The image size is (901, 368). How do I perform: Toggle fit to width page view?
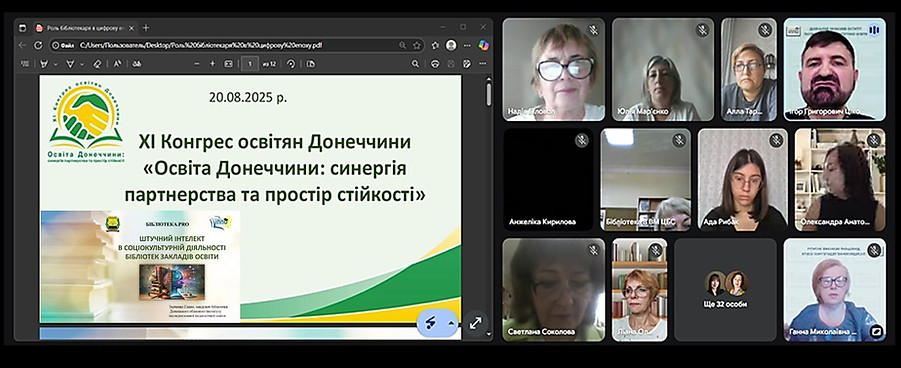pyautogui.click(x=228, y=64)
